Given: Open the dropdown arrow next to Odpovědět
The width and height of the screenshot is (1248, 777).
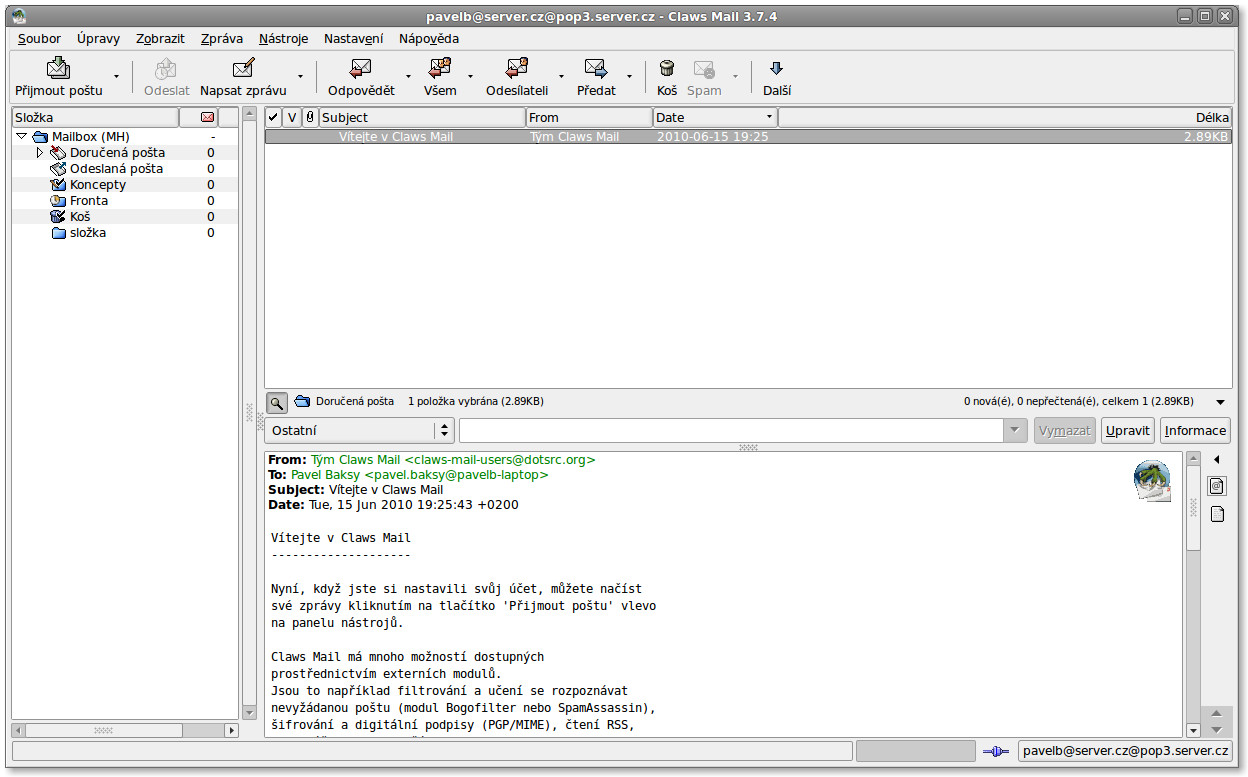Looking at the screenshot, I should (408, 76).
